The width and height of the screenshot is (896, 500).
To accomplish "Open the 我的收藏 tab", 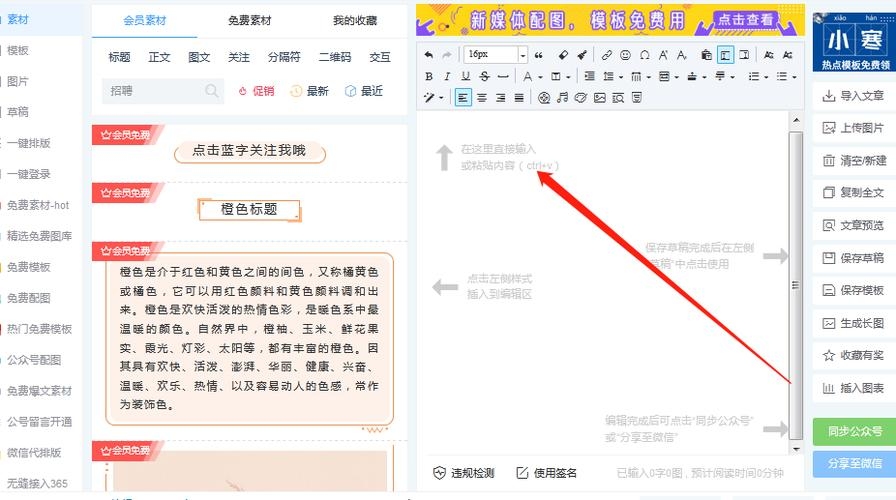I will pos(355,21).
